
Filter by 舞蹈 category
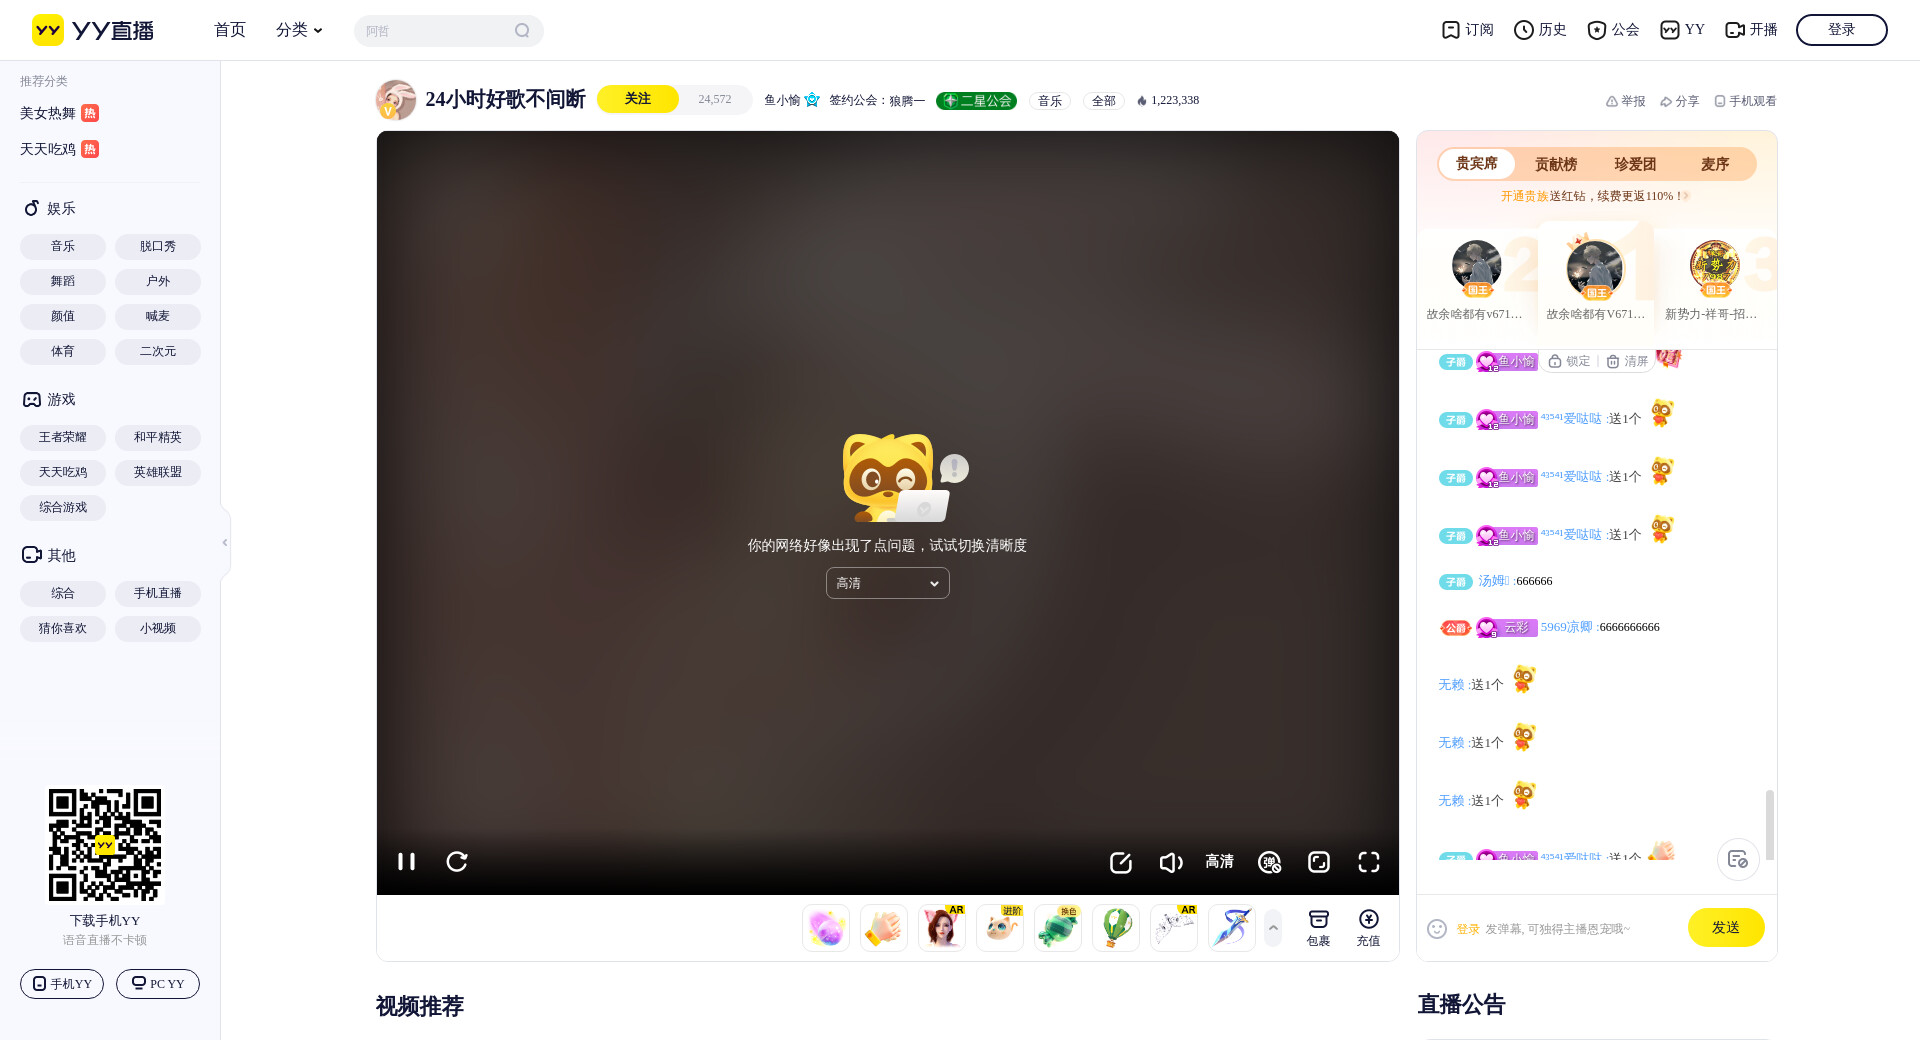pos(63,282)
